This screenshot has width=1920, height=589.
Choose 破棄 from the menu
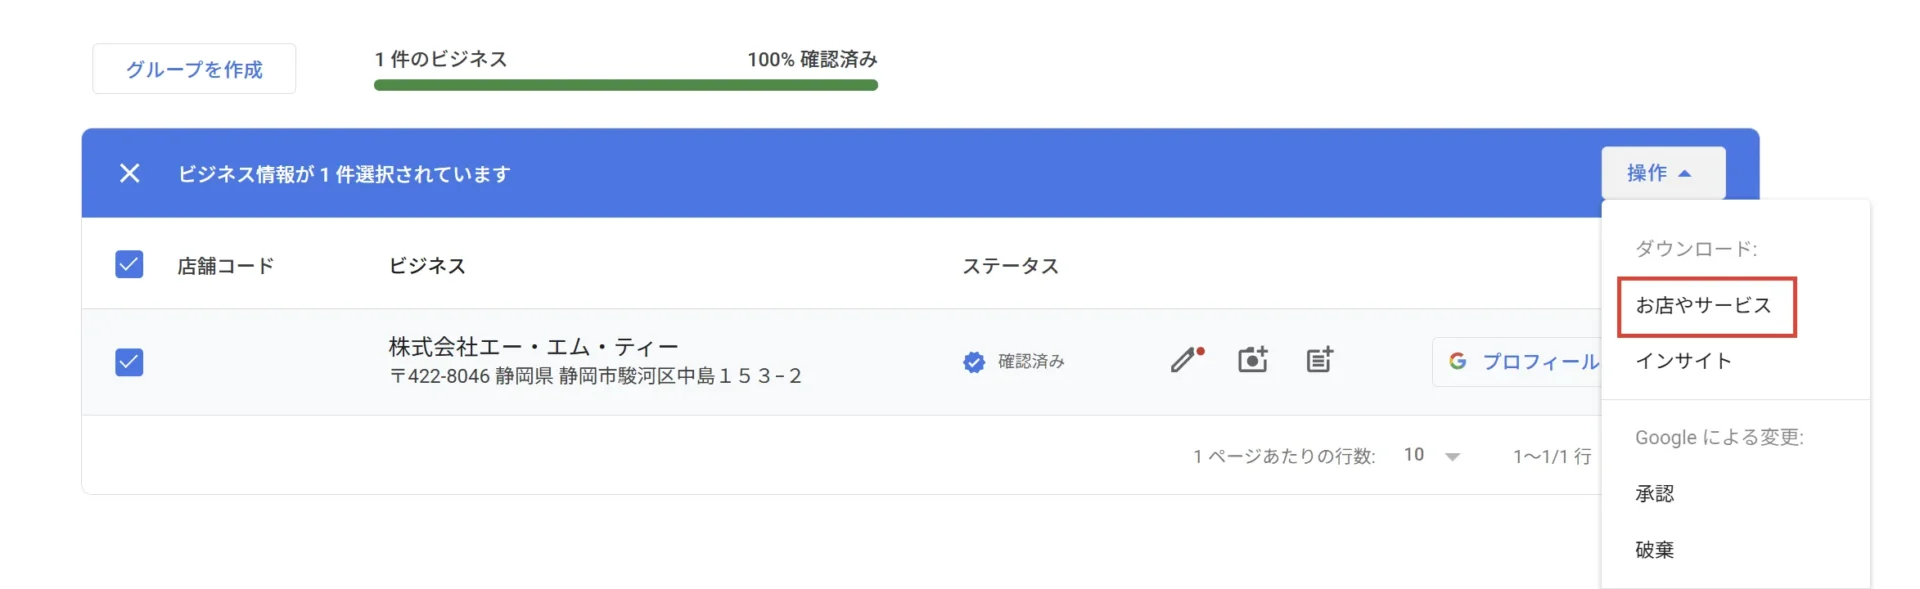[x=1655, y=550]
